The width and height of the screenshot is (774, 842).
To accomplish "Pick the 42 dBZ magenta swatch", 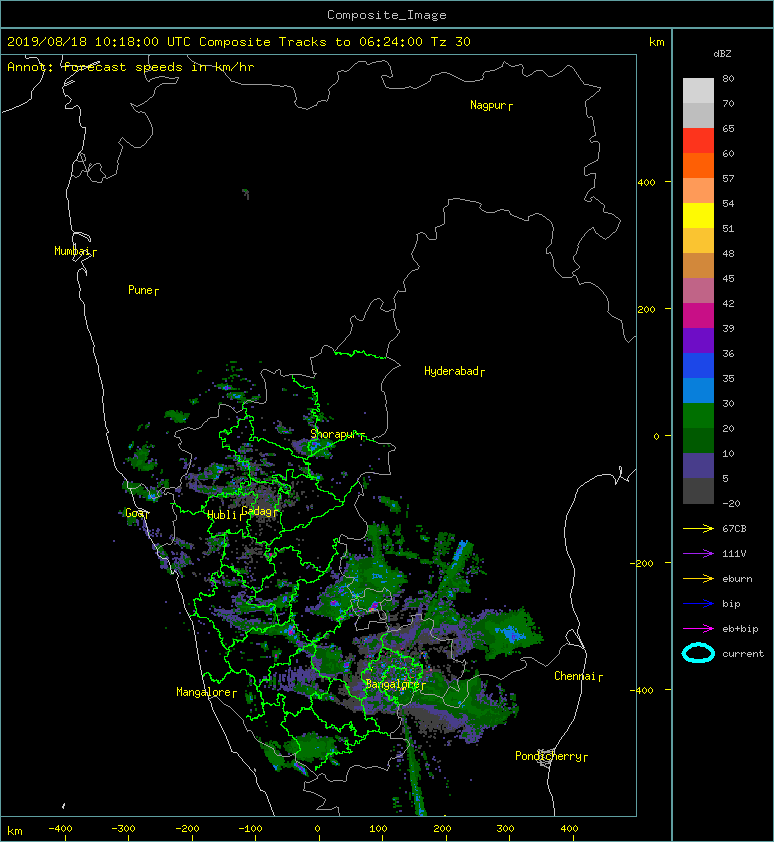I will point(698,315).
